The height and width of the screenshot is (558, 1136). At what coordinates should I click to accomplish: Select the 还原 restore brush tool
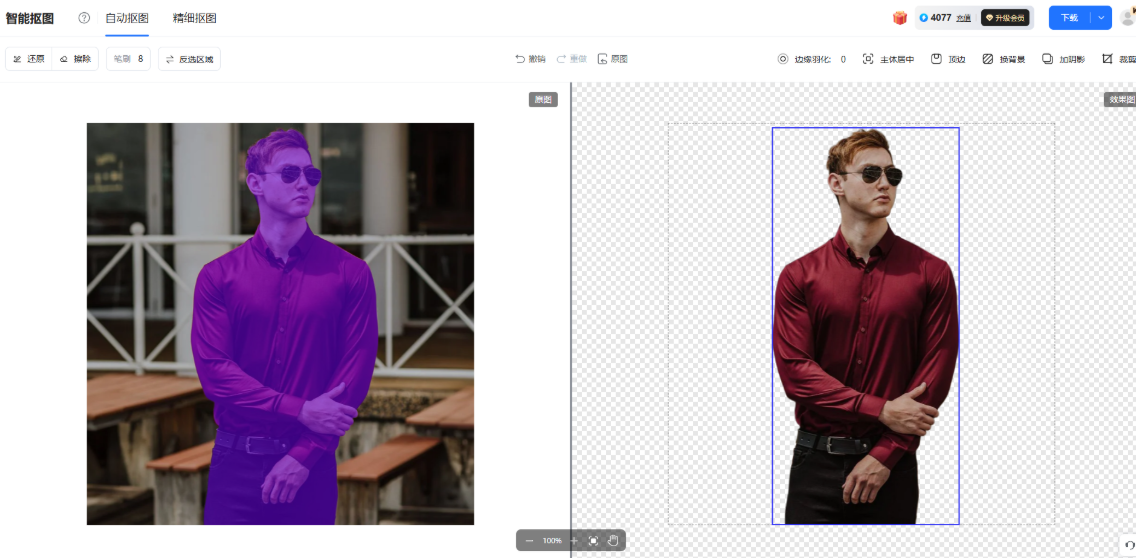29,59
